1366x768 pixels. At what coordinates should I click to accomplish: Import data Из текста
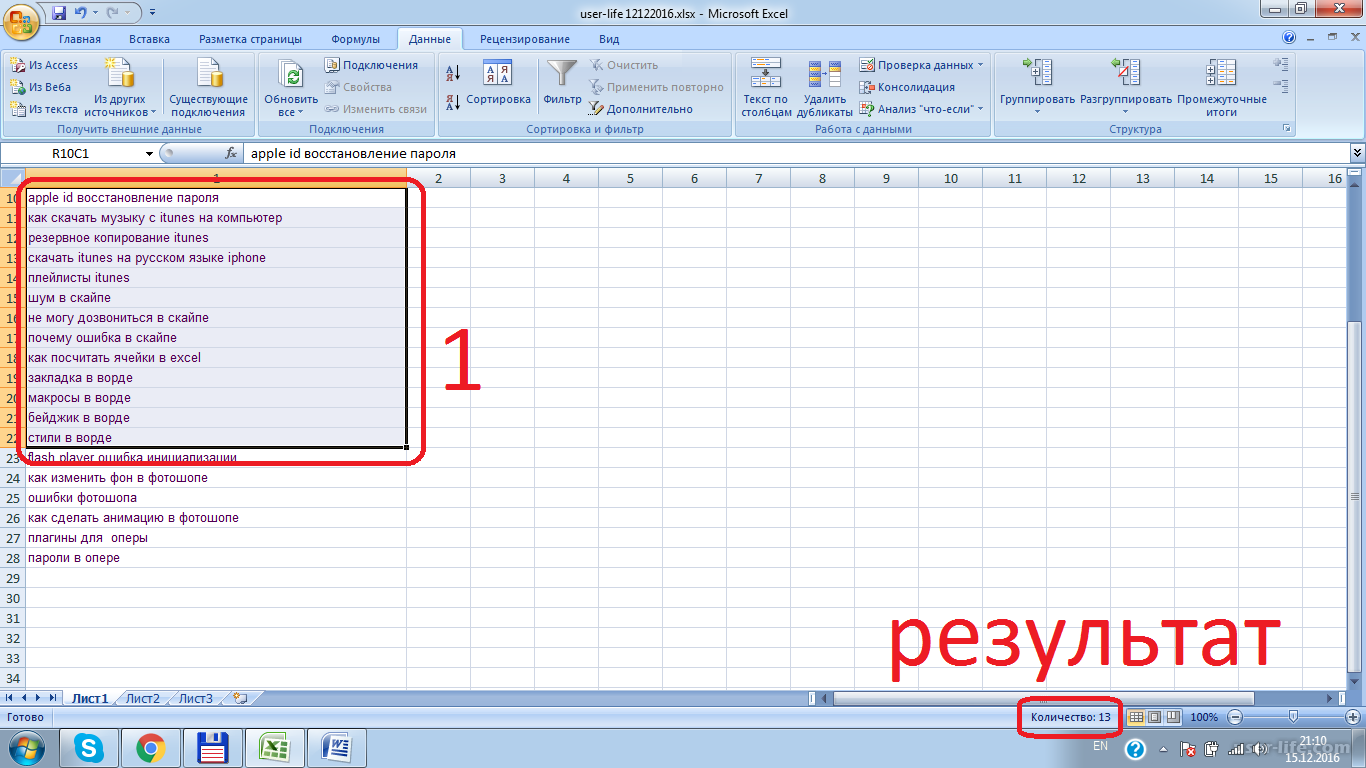pyautogui.click(x=44, y=109)
